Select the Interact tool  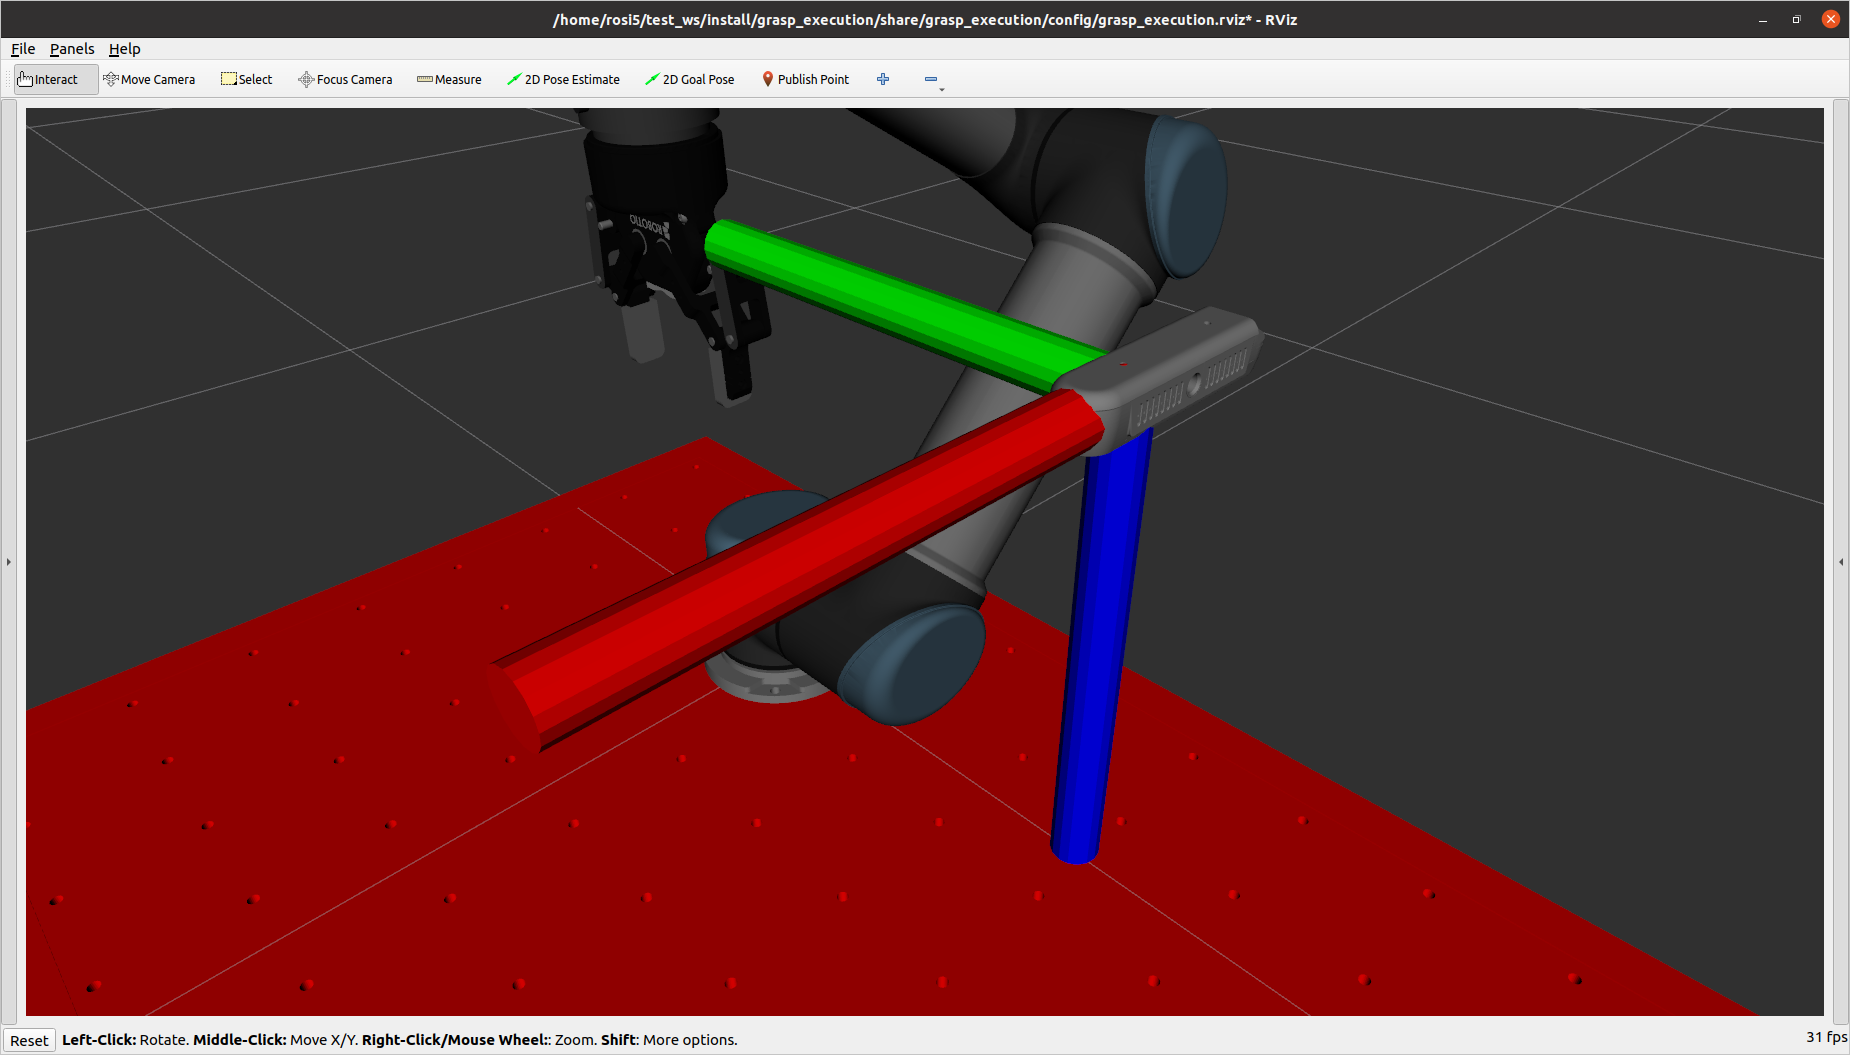pyautogui.click(x=56, y=80)
